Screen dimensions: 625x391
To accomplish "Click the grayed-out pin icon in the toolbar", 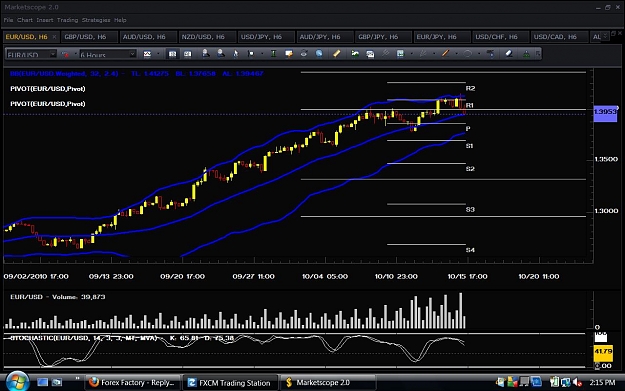I will tap(385, 53).
